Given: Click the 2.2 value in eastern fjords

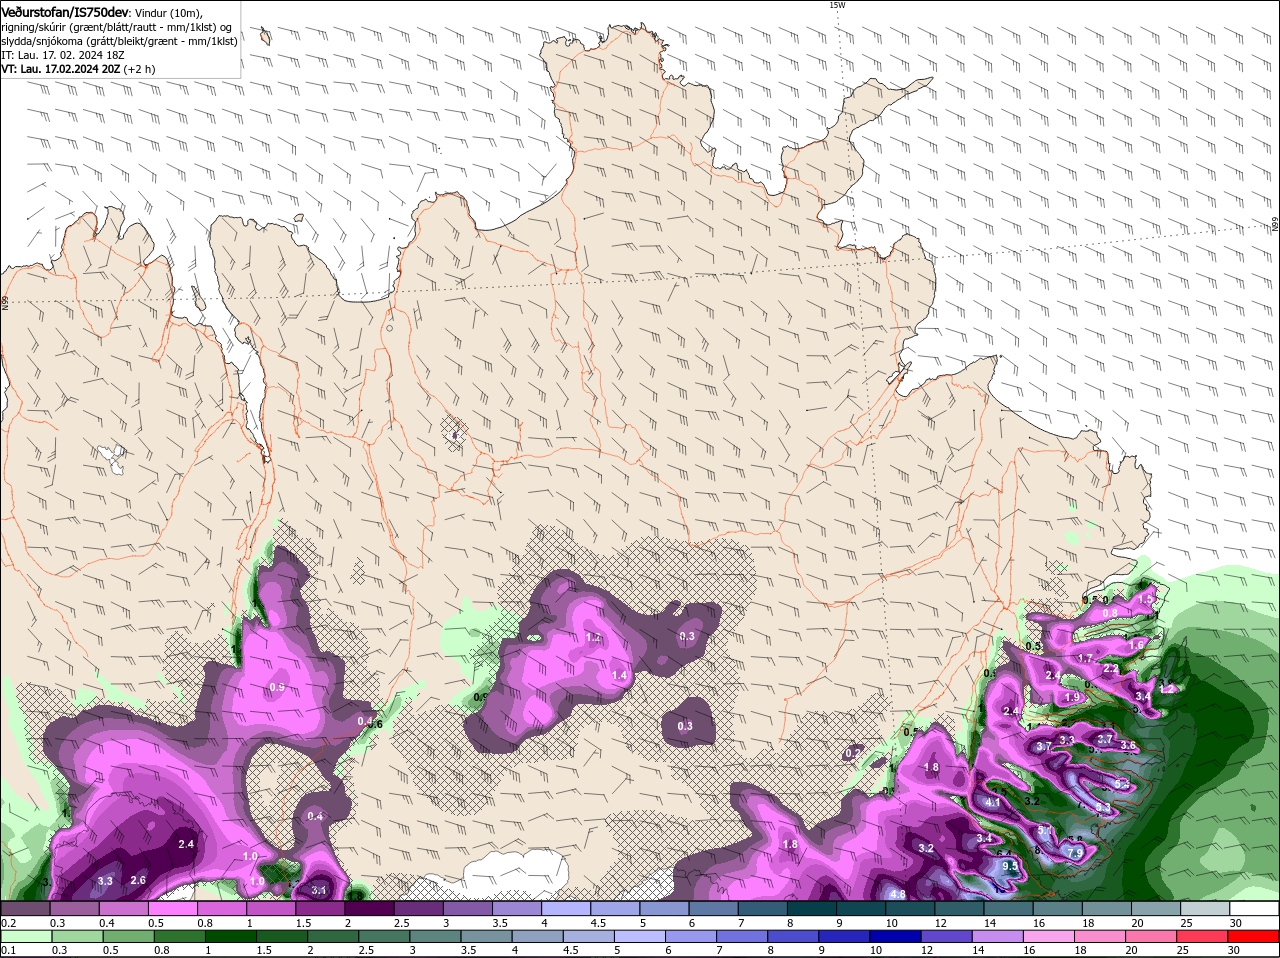Looking at the screenshot, I should click(x=1110, y=668).
